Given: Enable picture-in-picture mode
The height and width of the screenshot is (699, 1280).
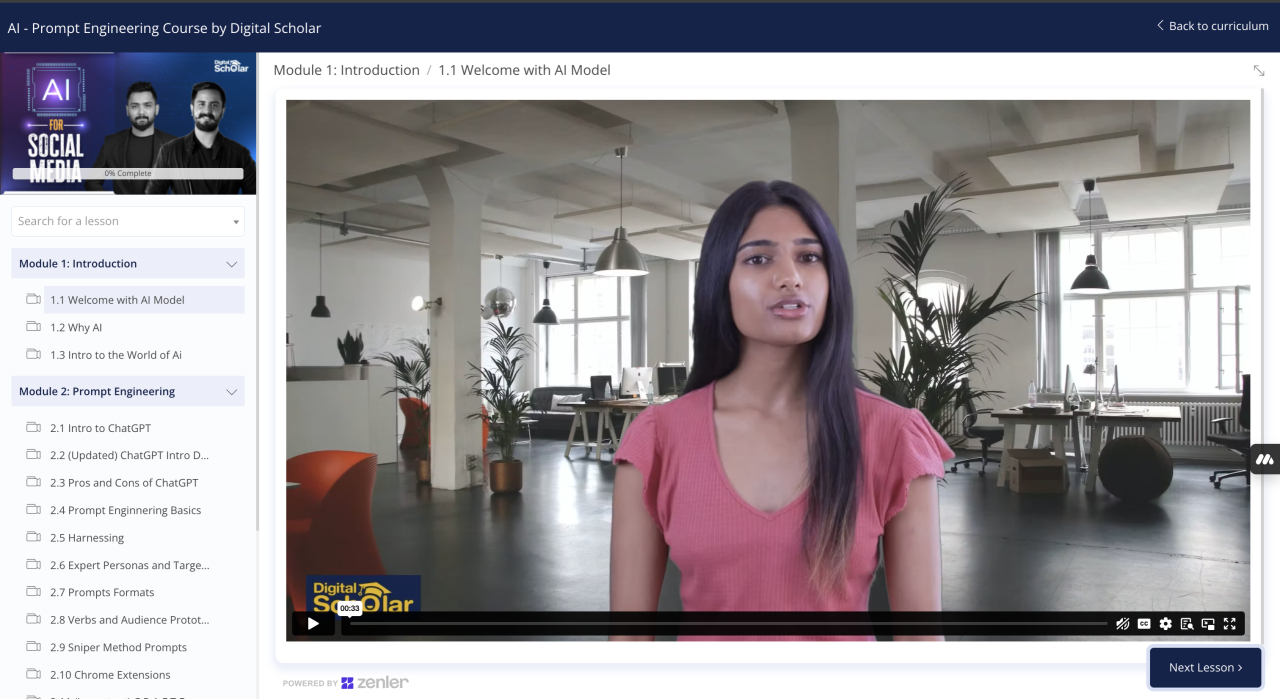Looking at the screenshot, I should point(1208,624).
